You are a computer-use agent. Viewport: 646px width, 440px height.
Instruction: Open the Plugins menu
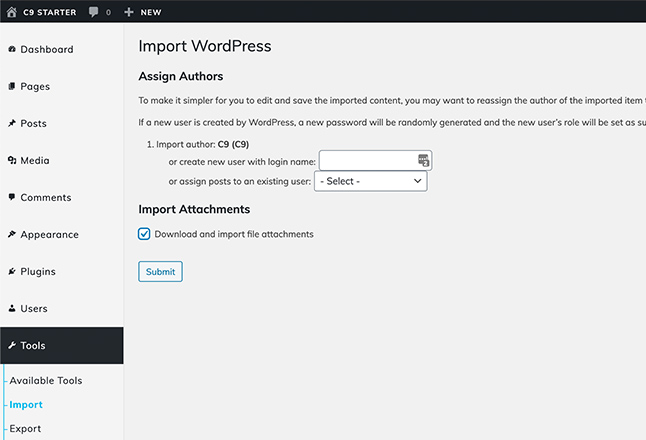pyautogui.click(x=38, y=272)
